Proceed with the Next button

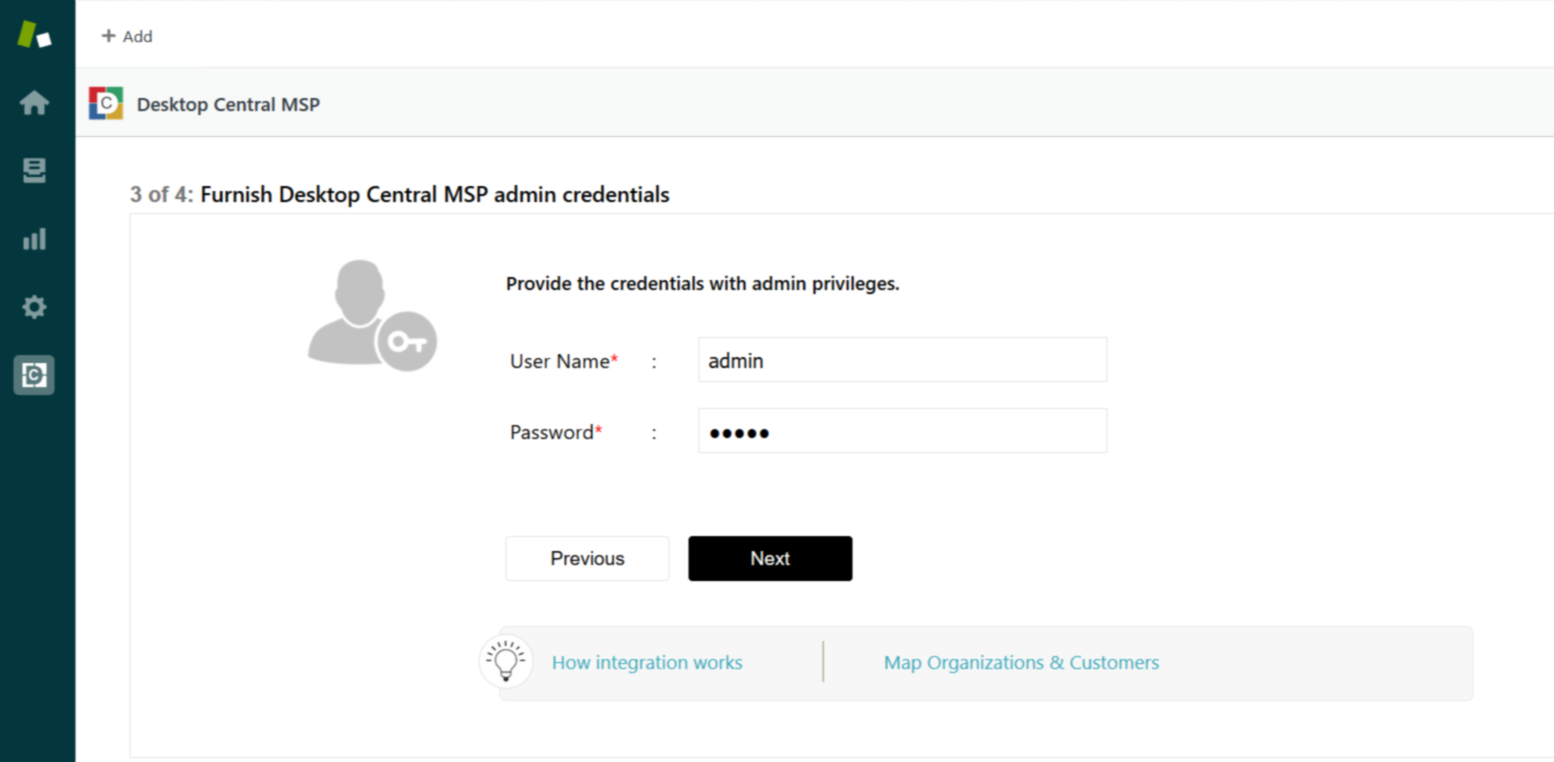pyautogui.click(x=770, y=558)
